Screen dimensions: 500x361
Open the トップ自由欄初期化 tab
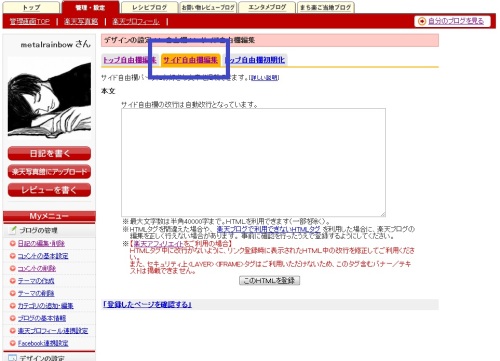(x=255, y=60)
